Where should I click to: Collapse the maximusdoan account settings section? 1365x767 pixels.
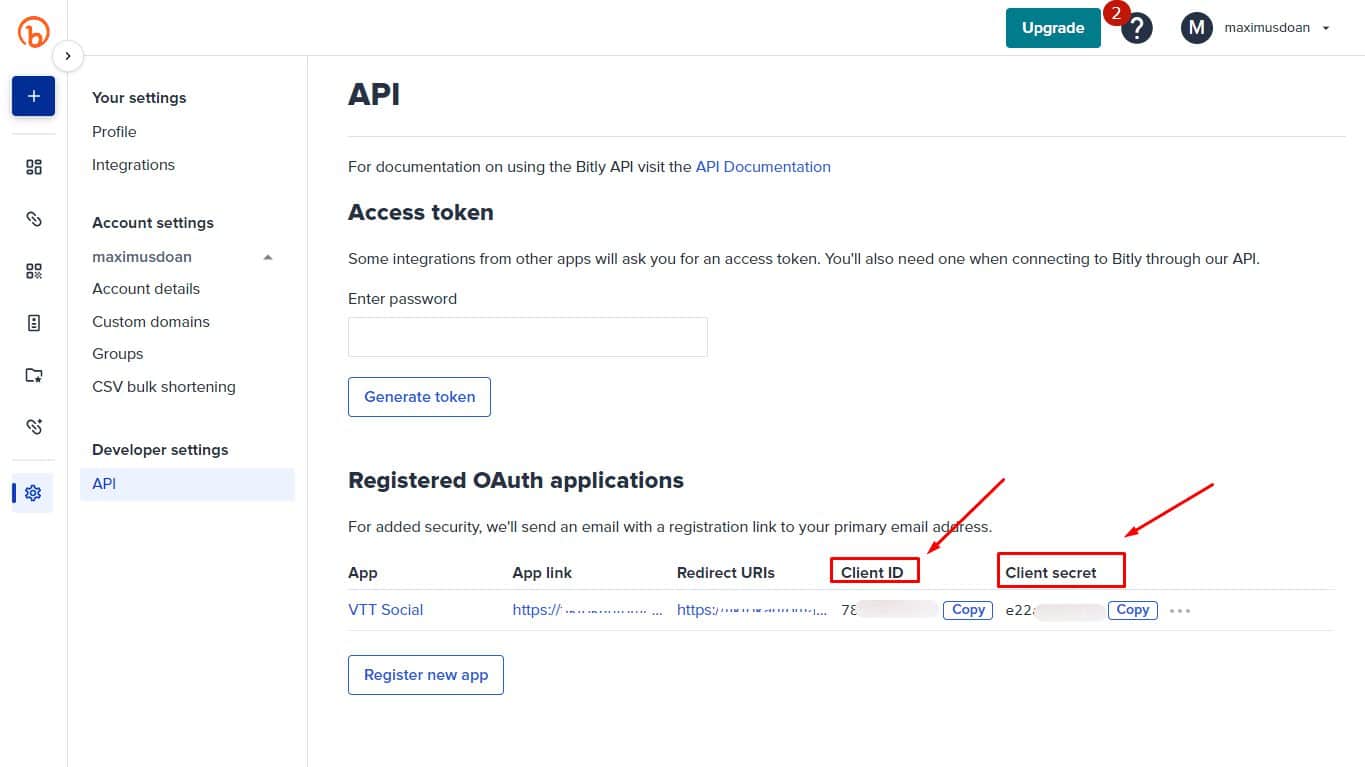tap(268, 257)
